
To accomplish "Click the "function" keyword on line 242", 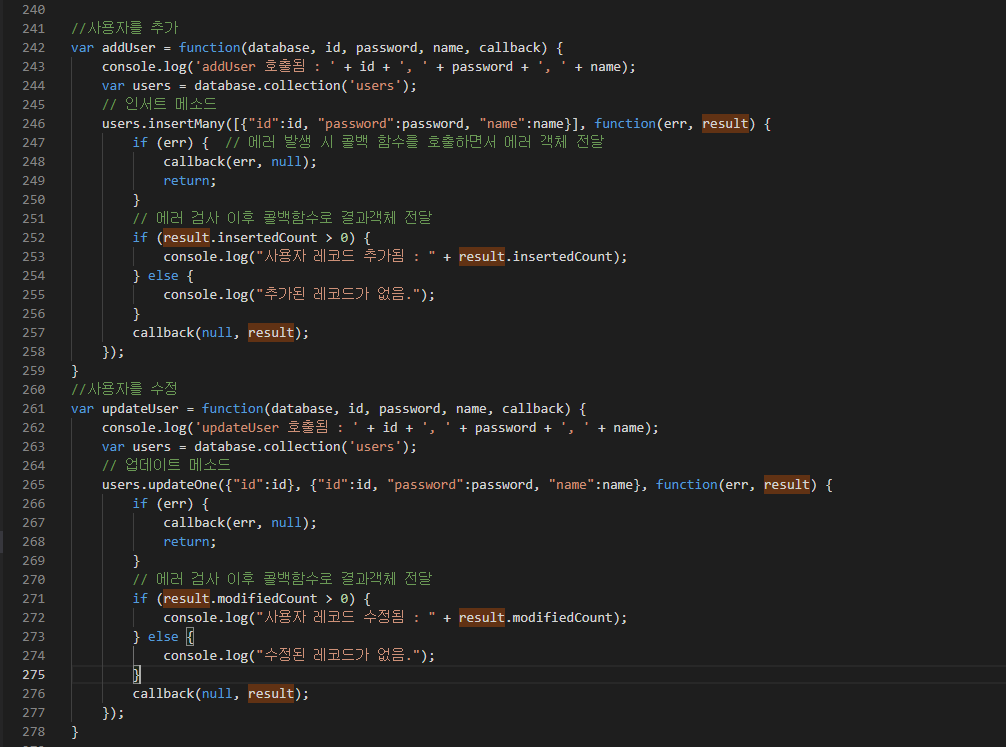I will 209,47.
